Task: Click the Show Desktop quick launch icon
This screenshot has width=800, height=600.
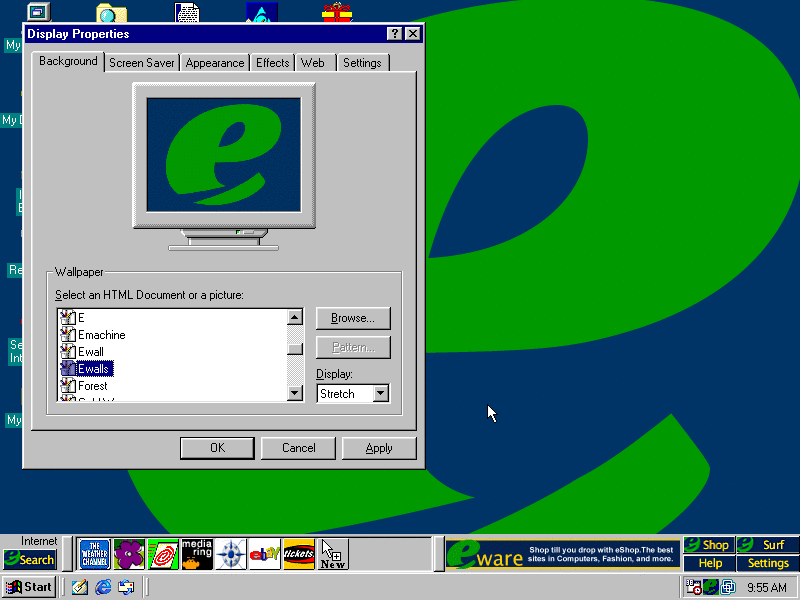Action: tap(80, 587)
